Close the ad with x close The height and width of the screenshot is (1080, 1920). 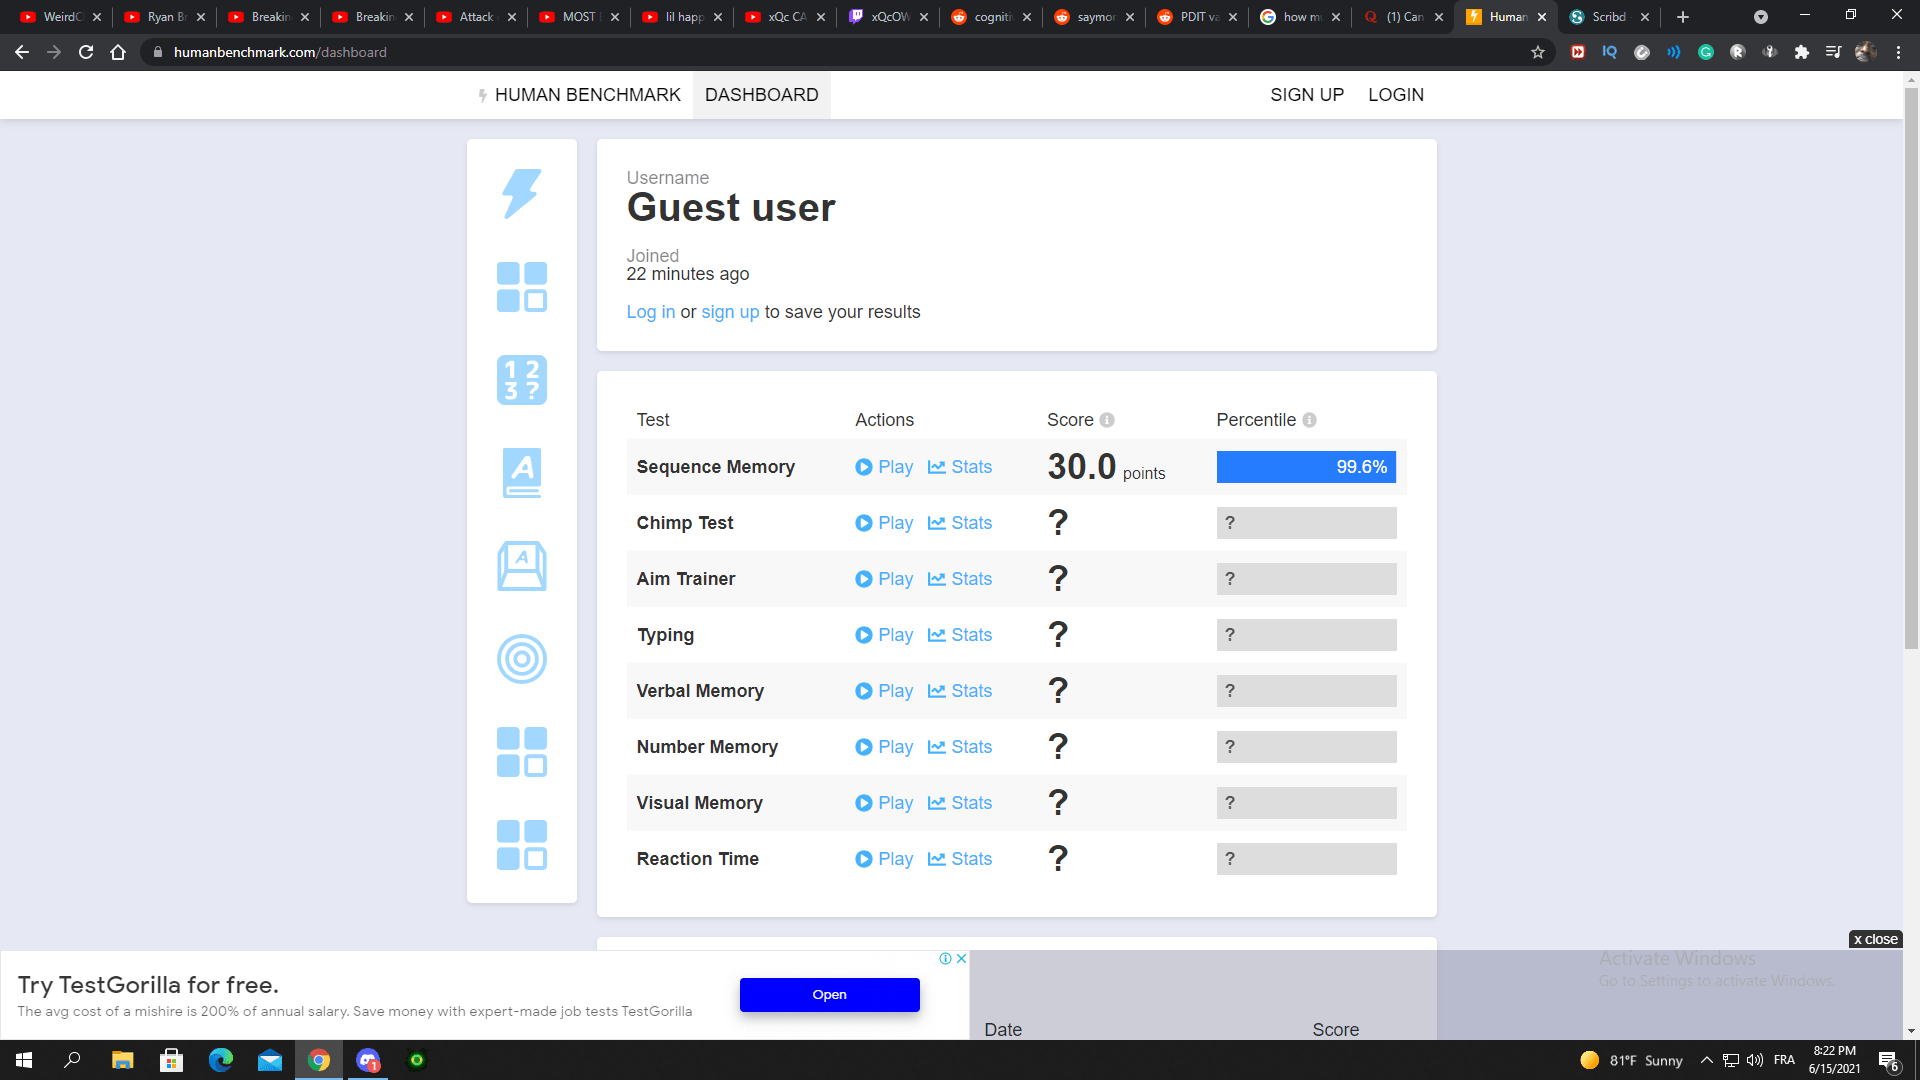pyautogui.click(x=1875, y=939)
